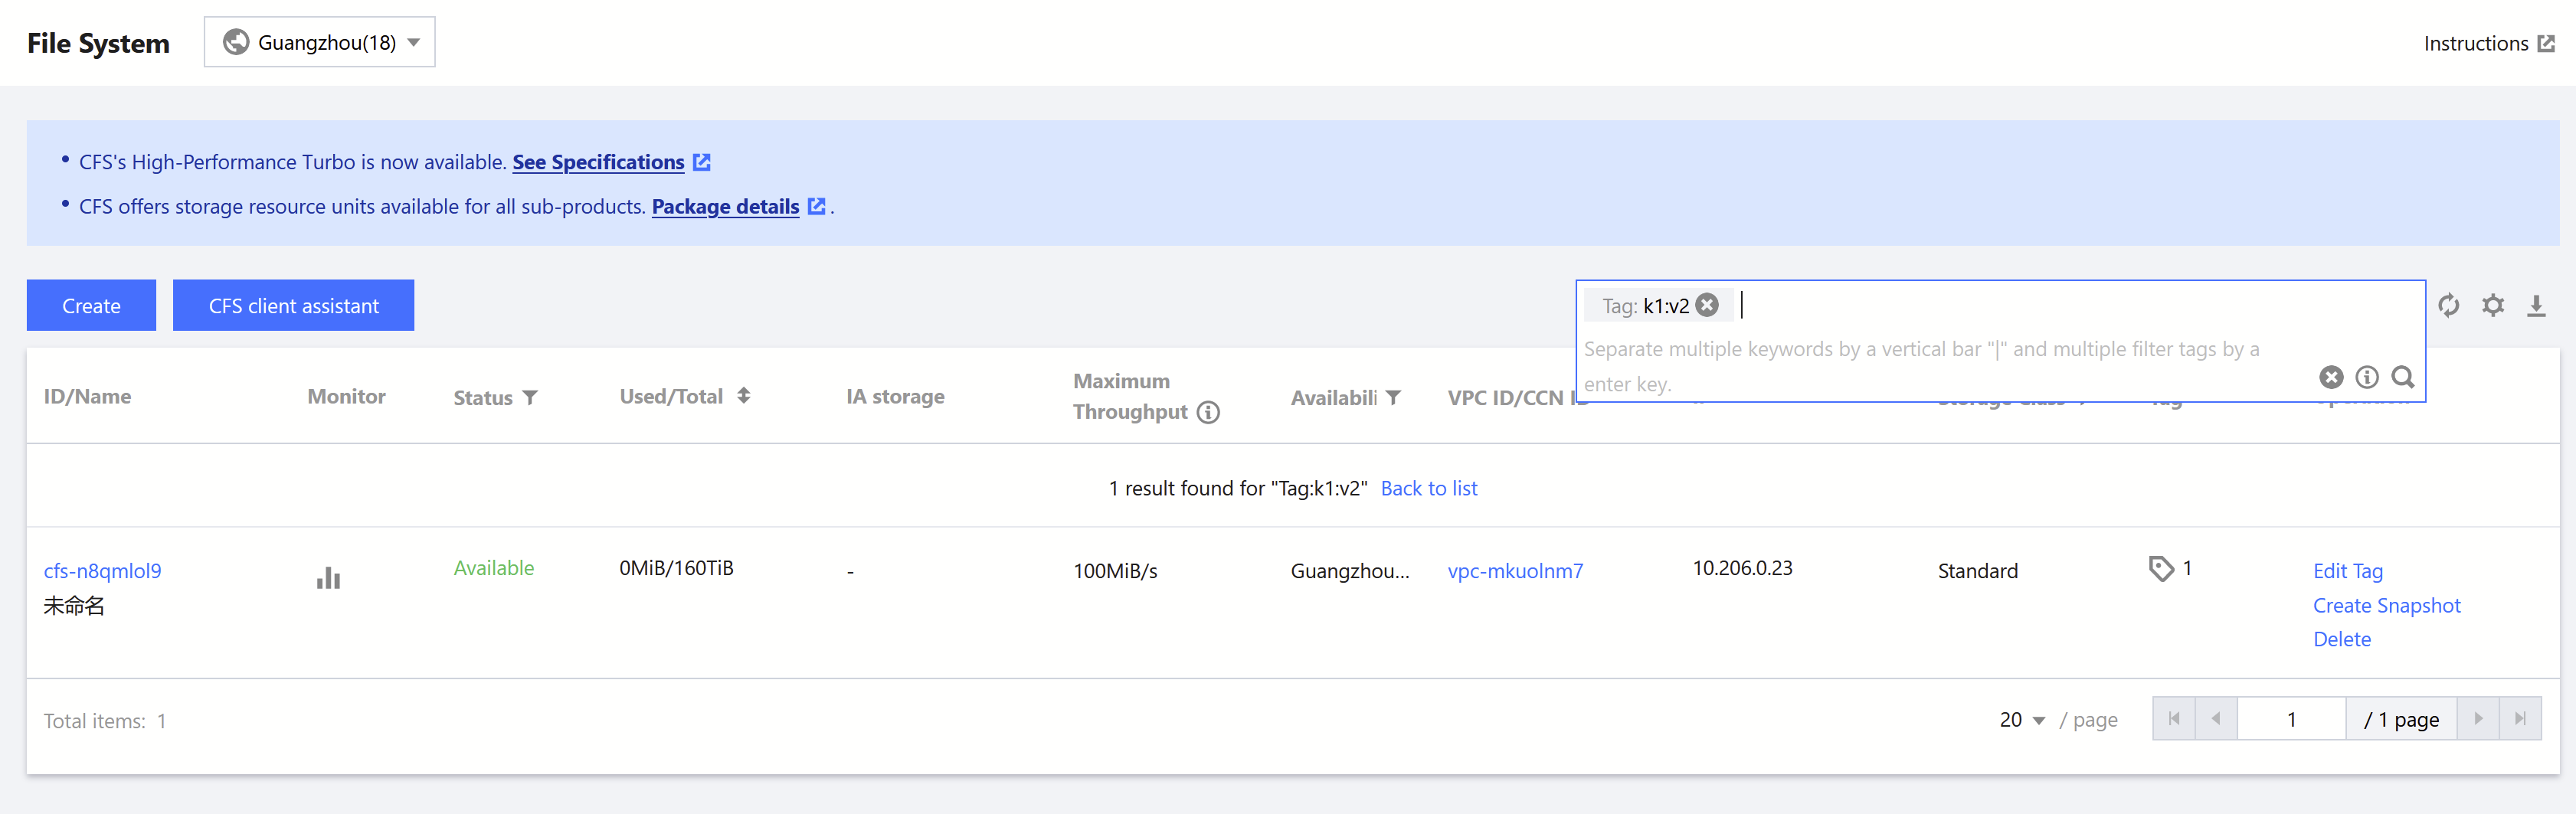Open the Availability zone column filter
Screen dimensions: 2576x814
1393,398
